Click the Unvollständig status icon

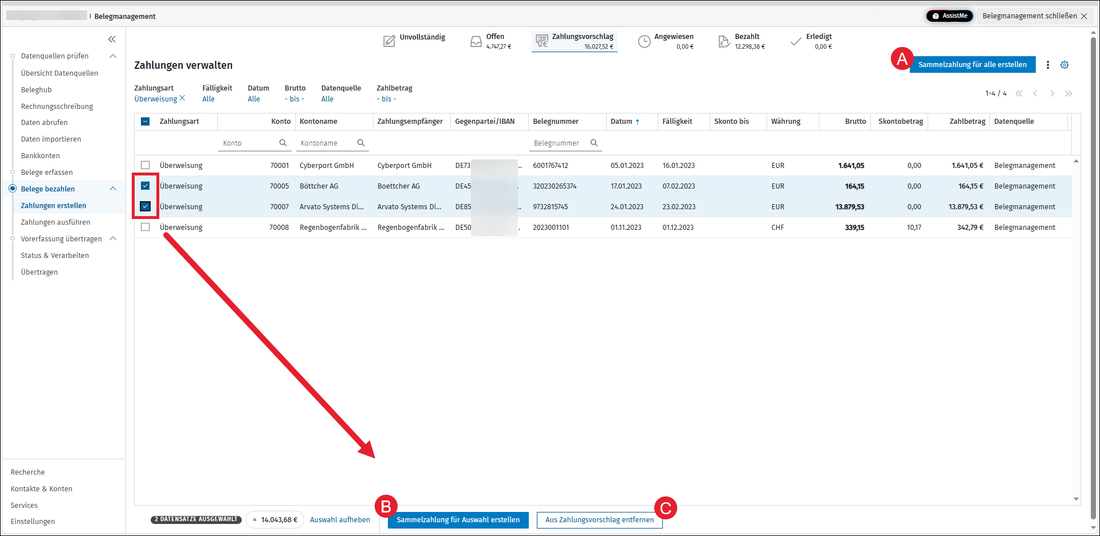389,41
